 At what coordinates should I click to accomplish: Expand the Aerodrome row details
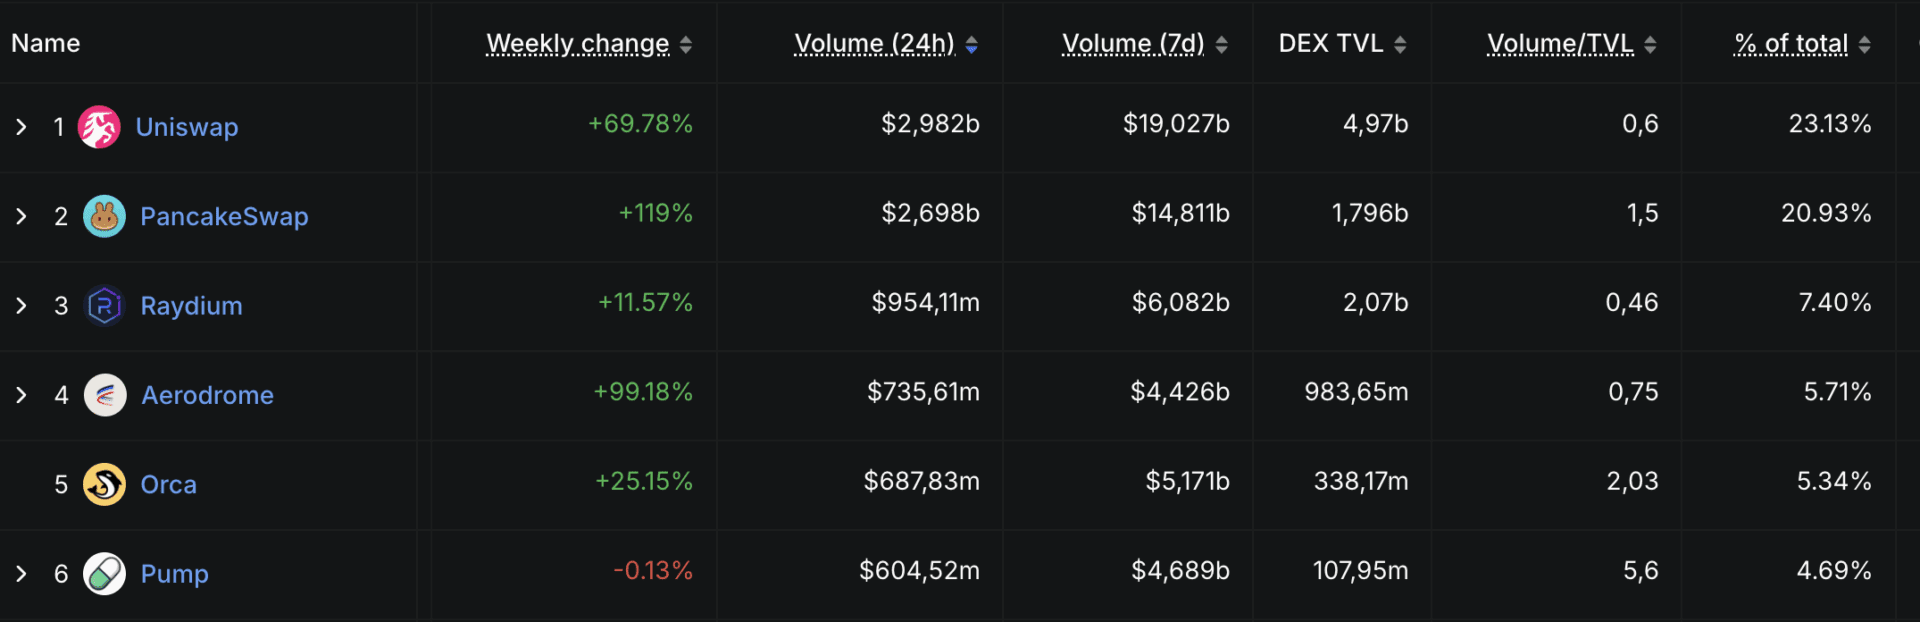(21, 395)
